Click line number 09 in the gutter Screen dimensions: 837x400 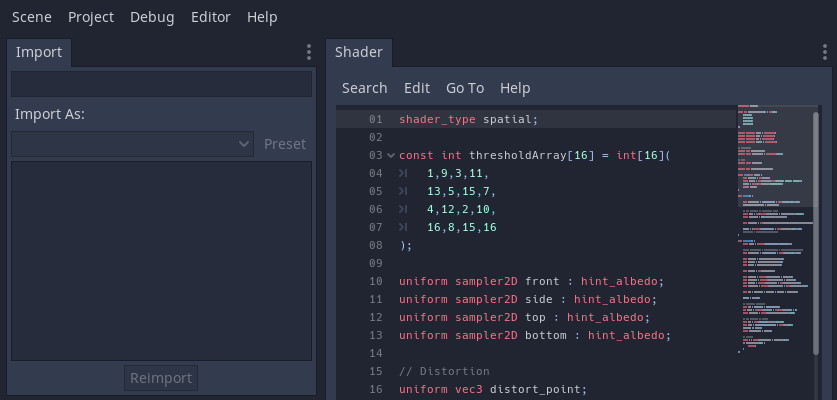click(x=376, y=263)
